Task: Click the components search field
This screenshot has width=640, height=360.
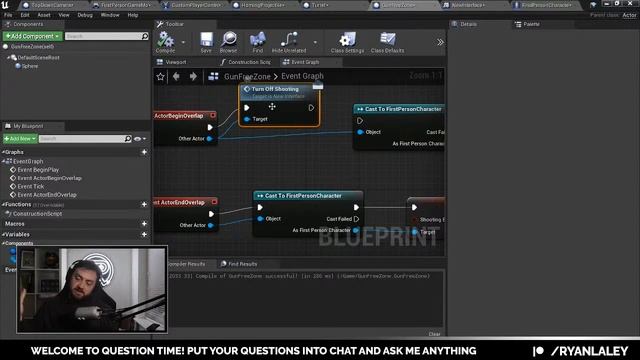Action: pos(106,36)
